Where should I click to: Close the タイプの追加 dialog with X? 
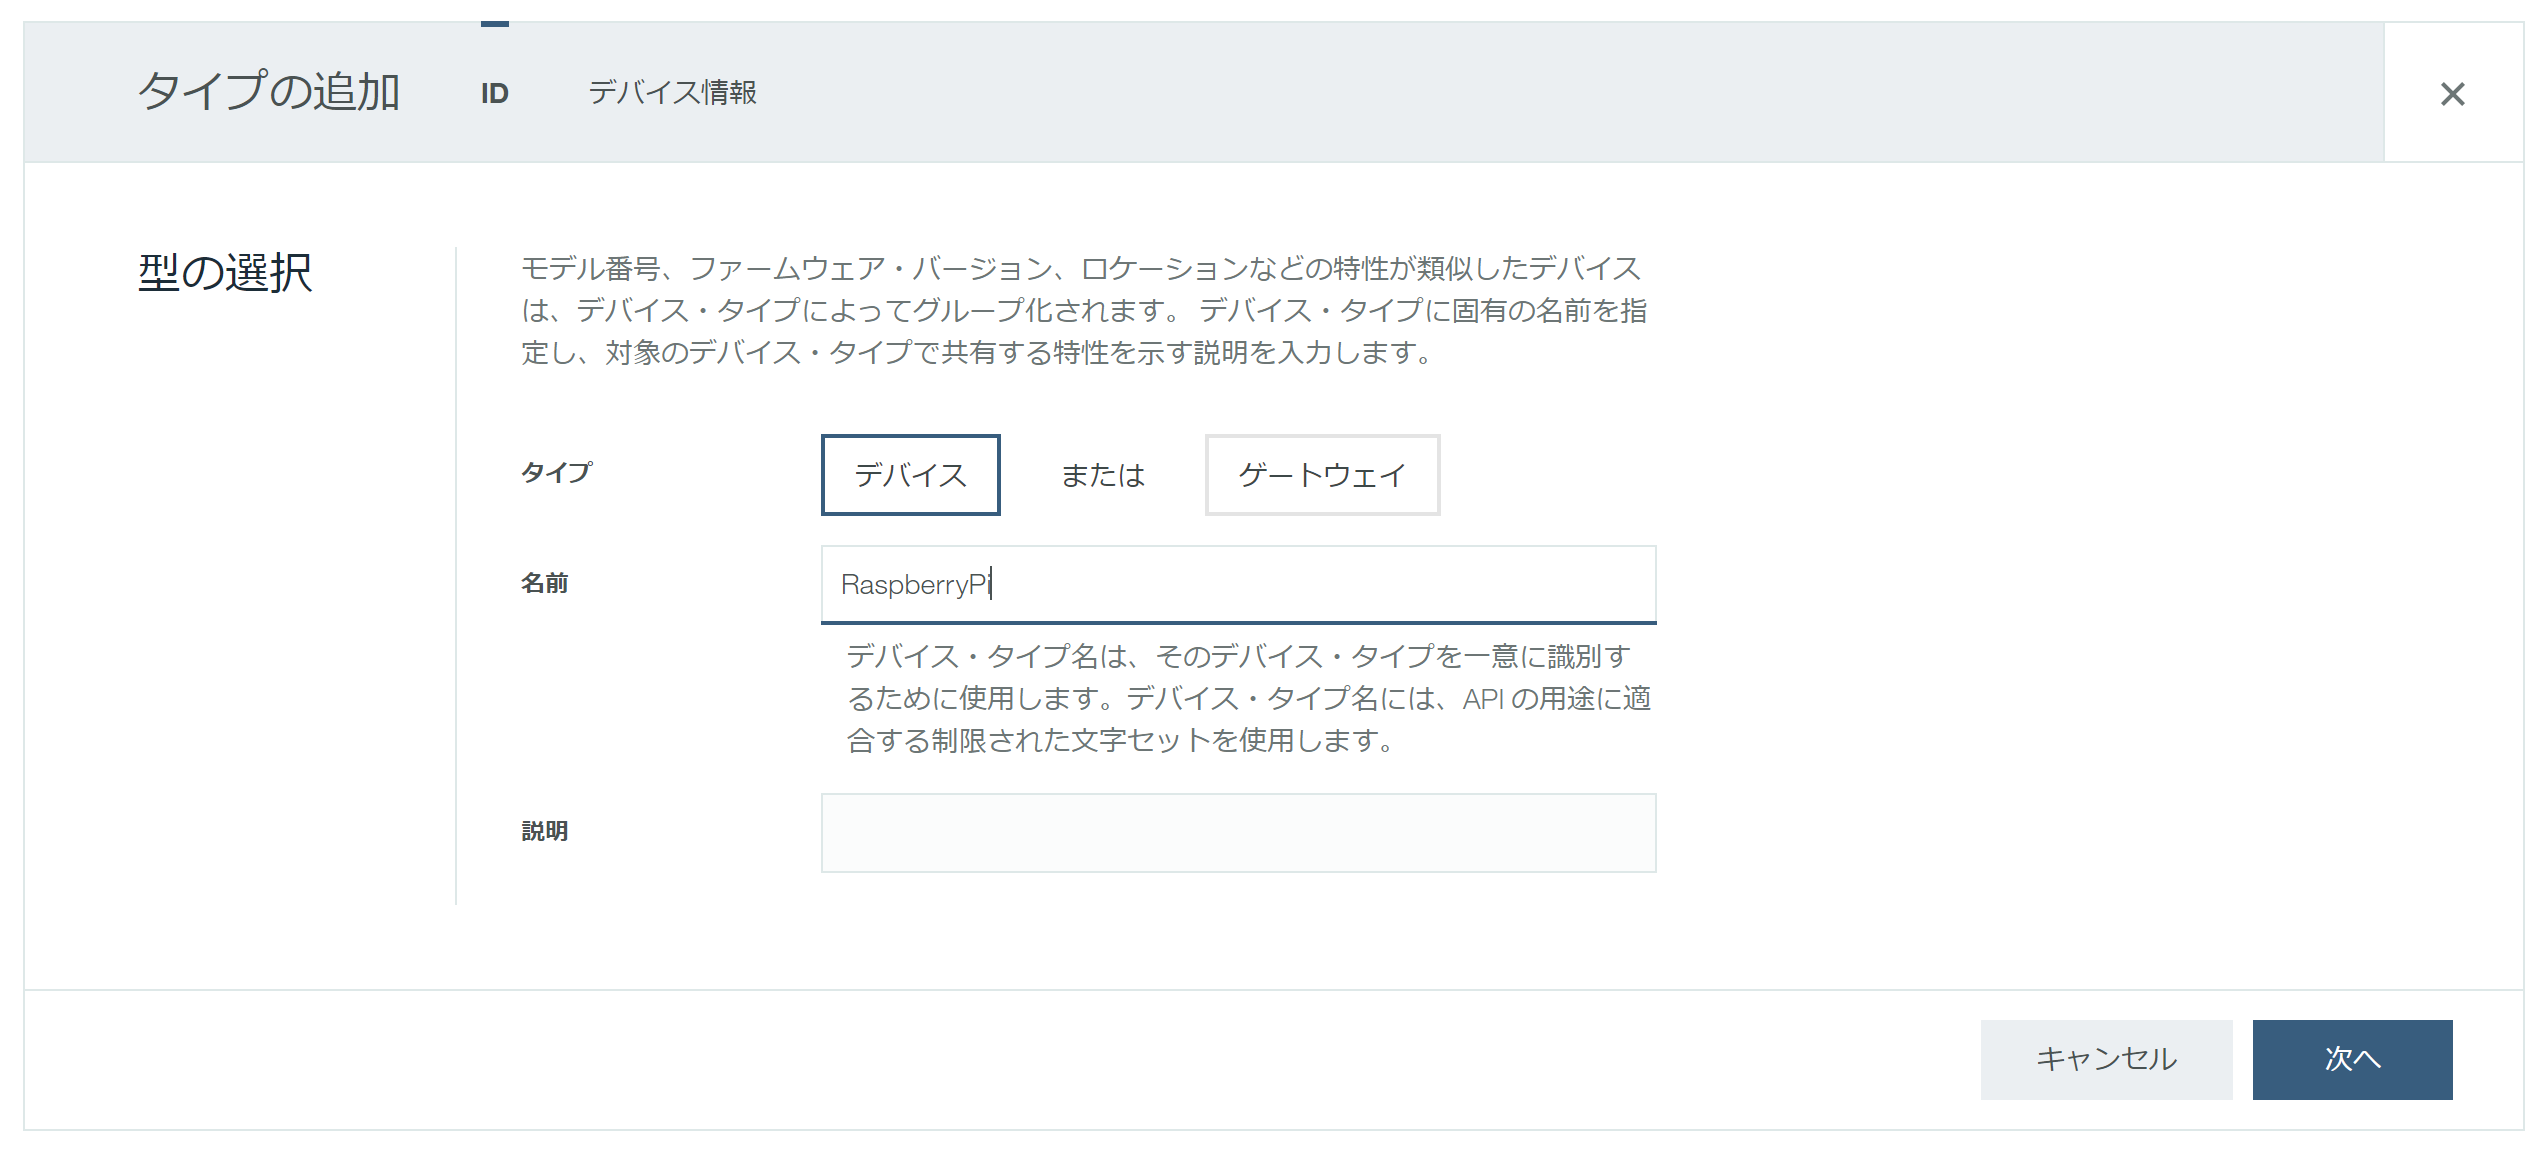[x=2452, y=94]
